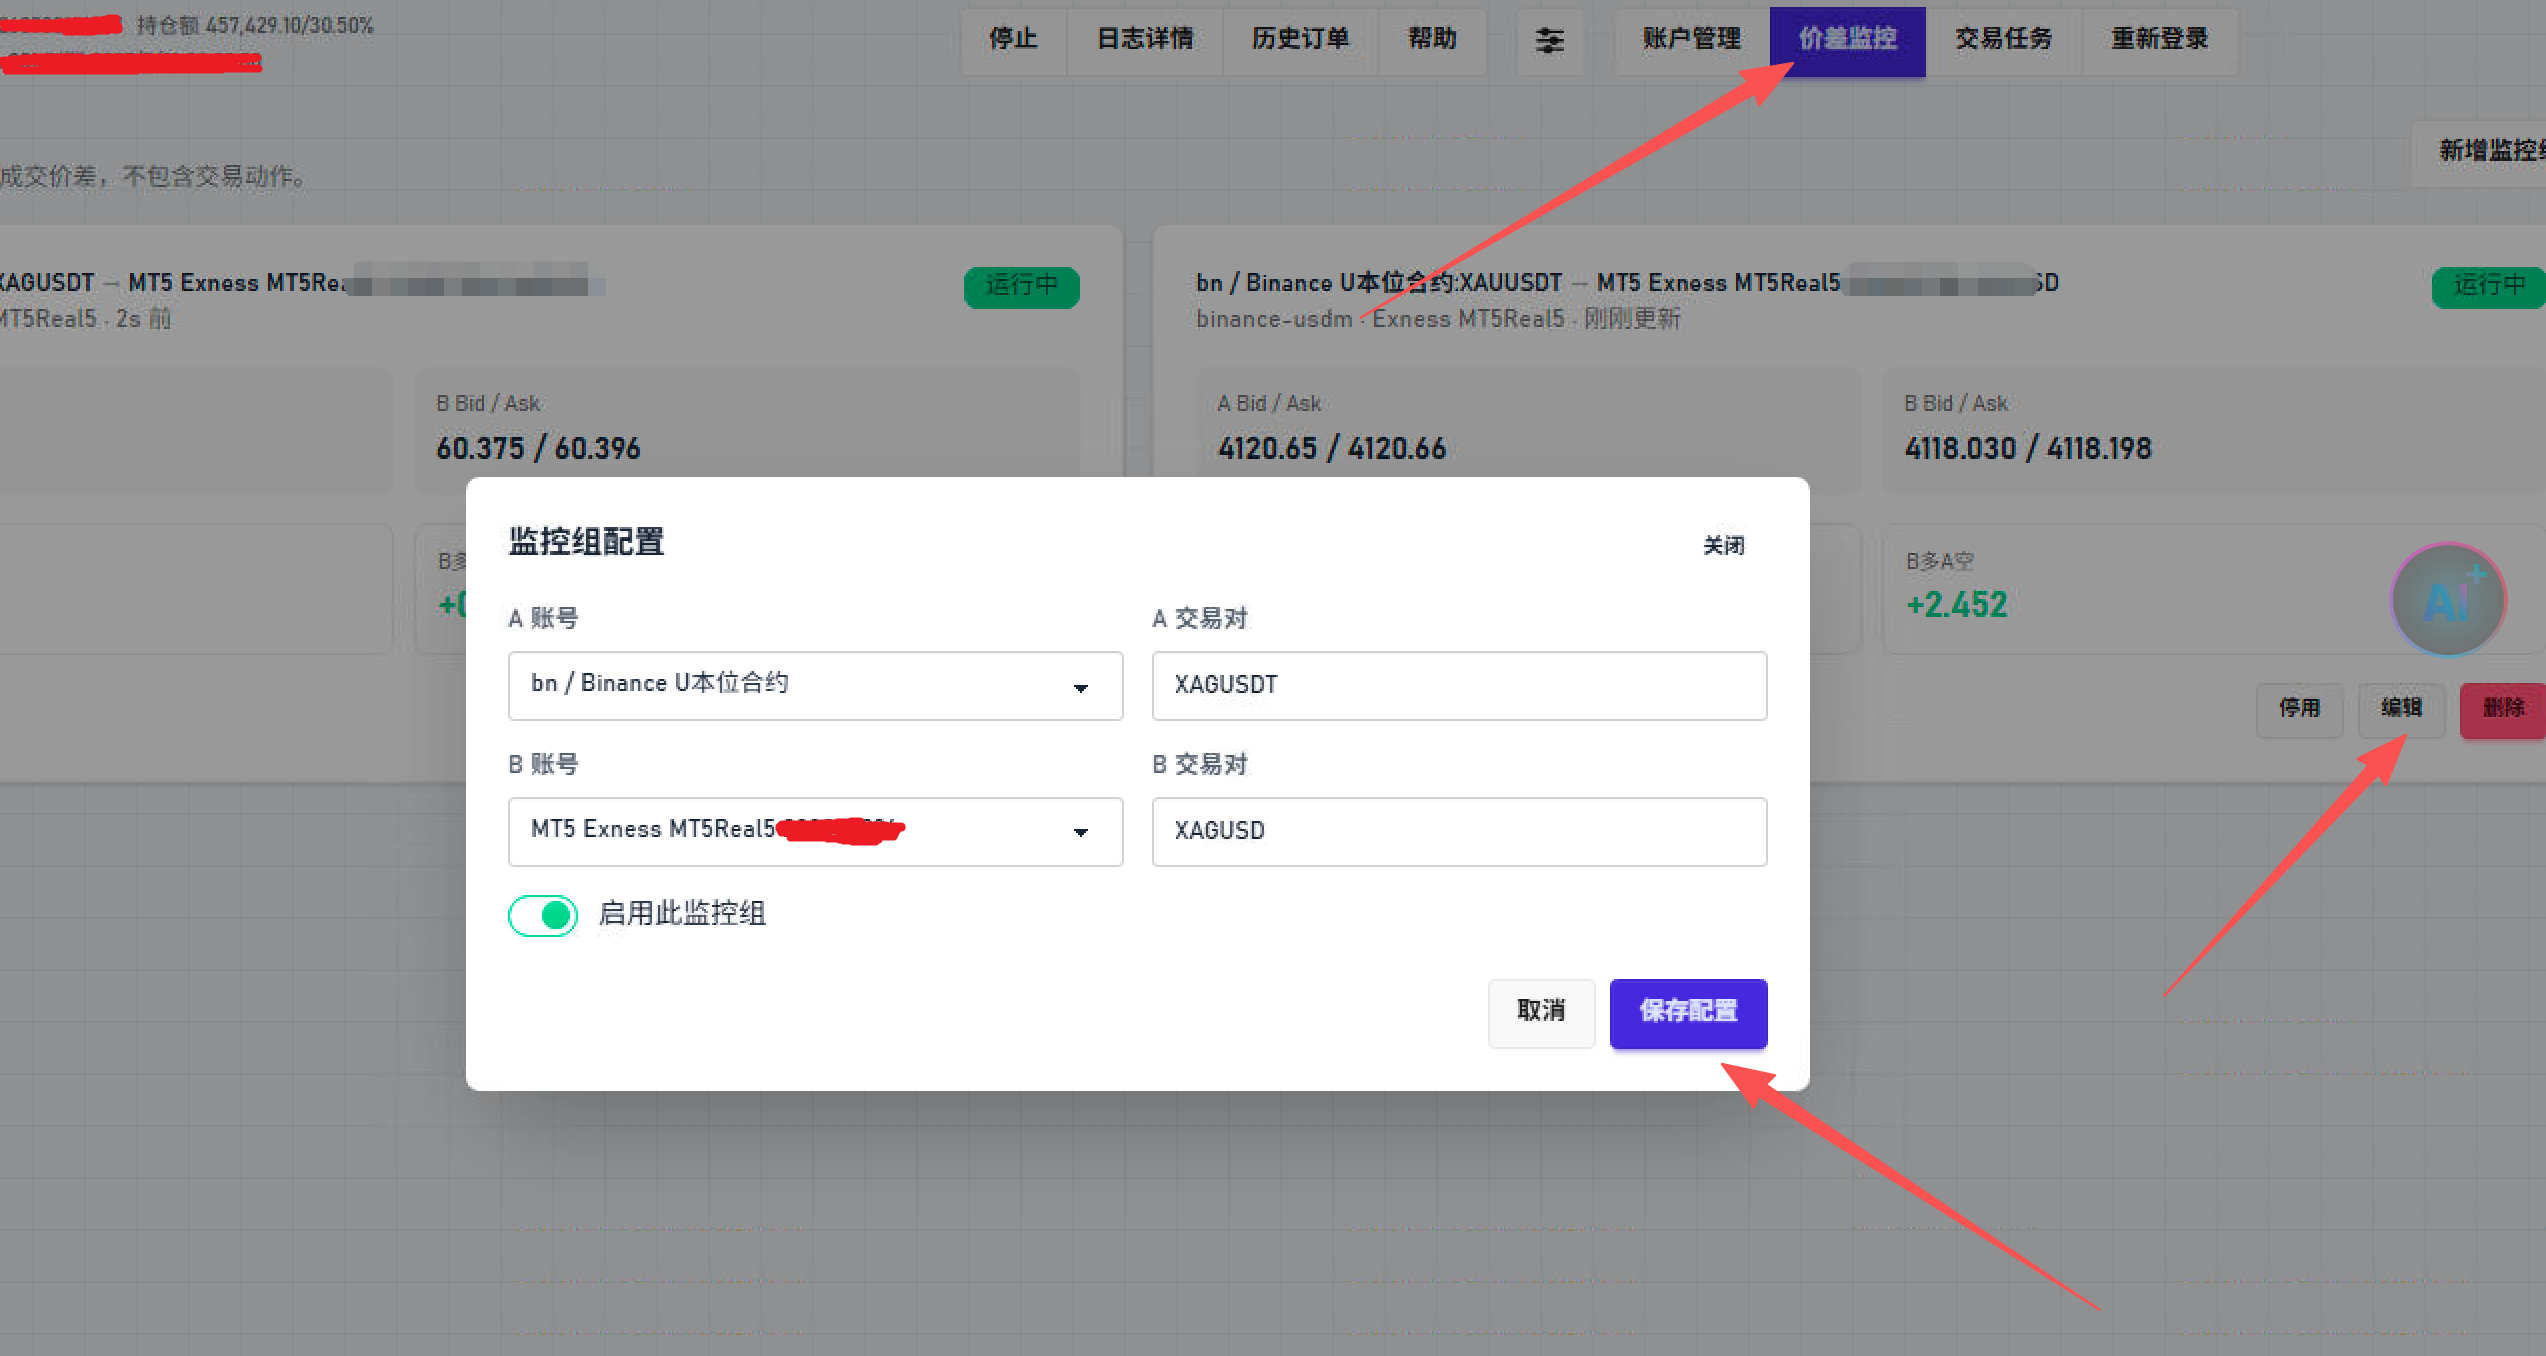The image size is (2546, 1356).
Task: Click the A 交易对 input field XAGUSDT
Action: click(1459, 686)
